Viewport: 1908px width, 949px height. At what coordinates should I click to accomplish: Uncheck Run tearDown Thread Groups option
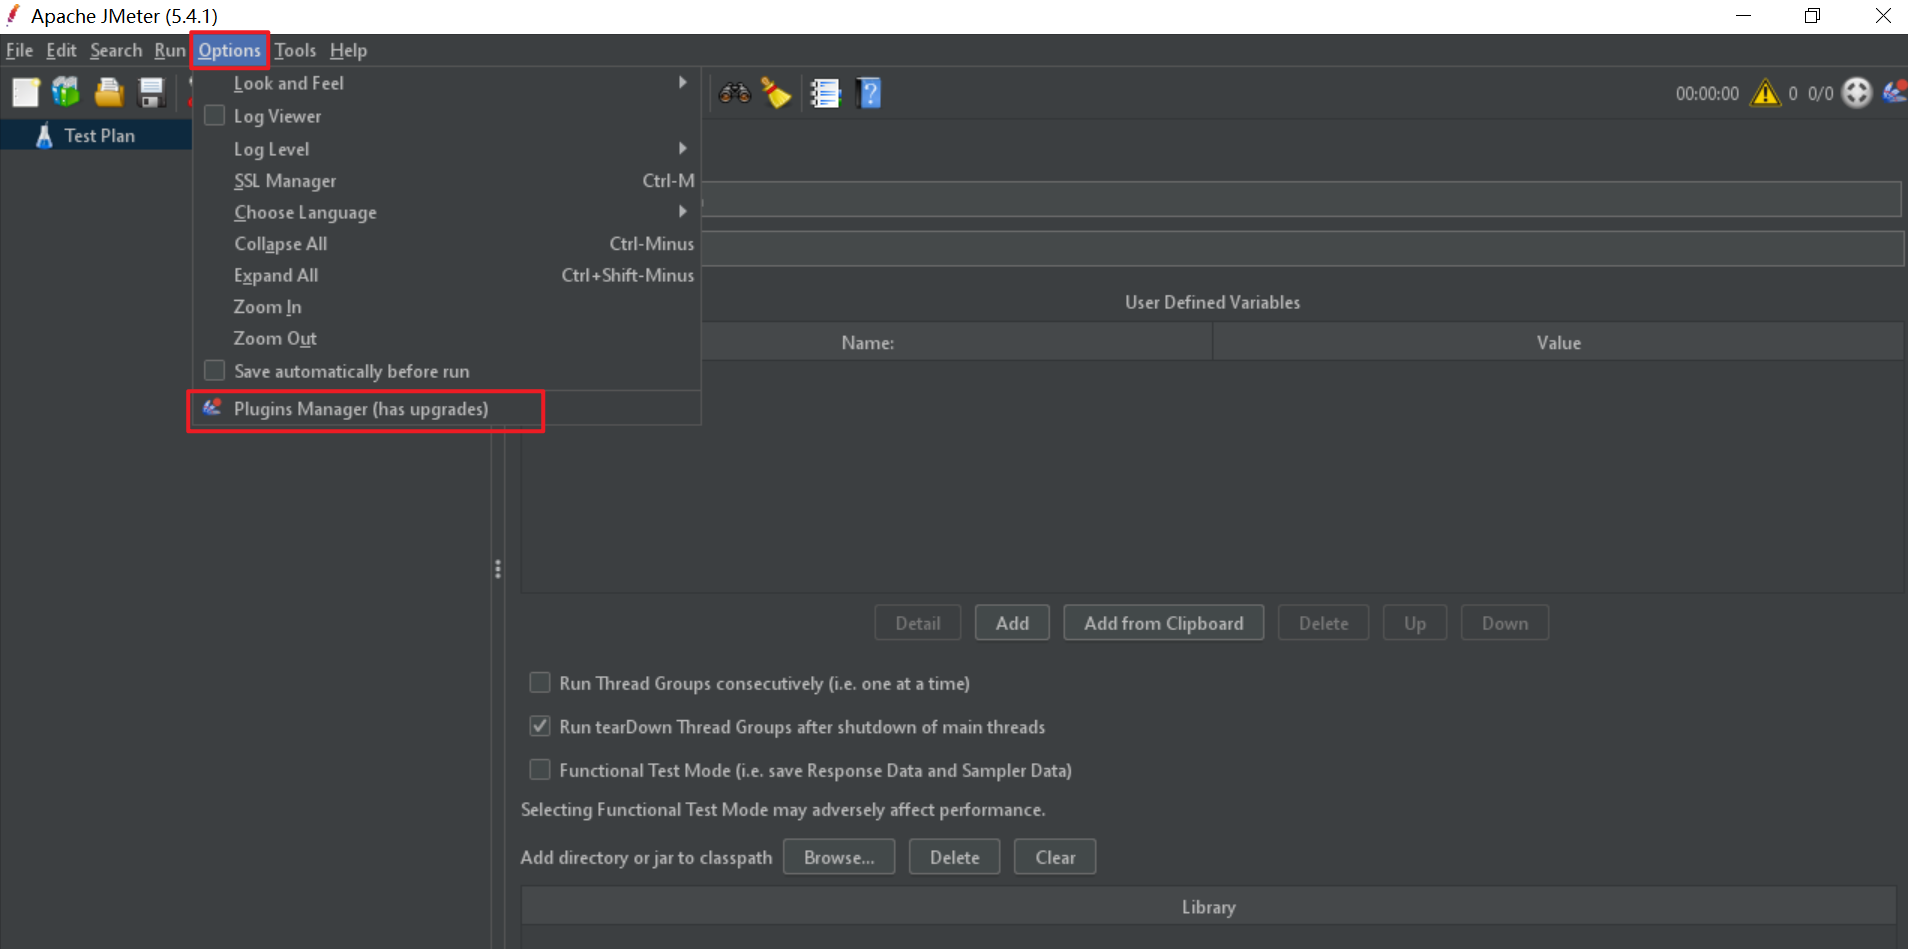coord(540,726)
